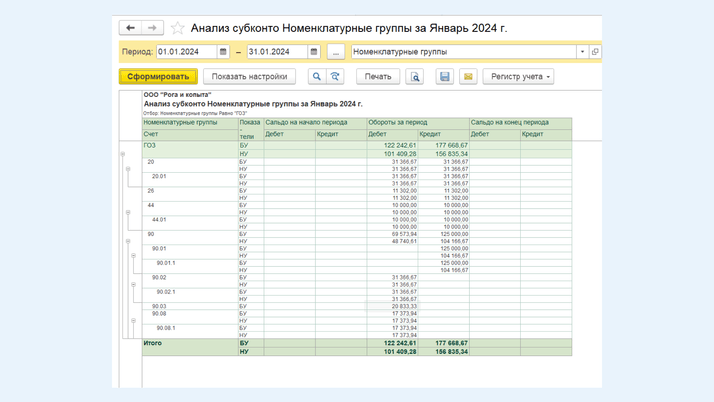Open the Регистр учета dropdown menu
Screen dimensions: 714x402
click(518, 76)
